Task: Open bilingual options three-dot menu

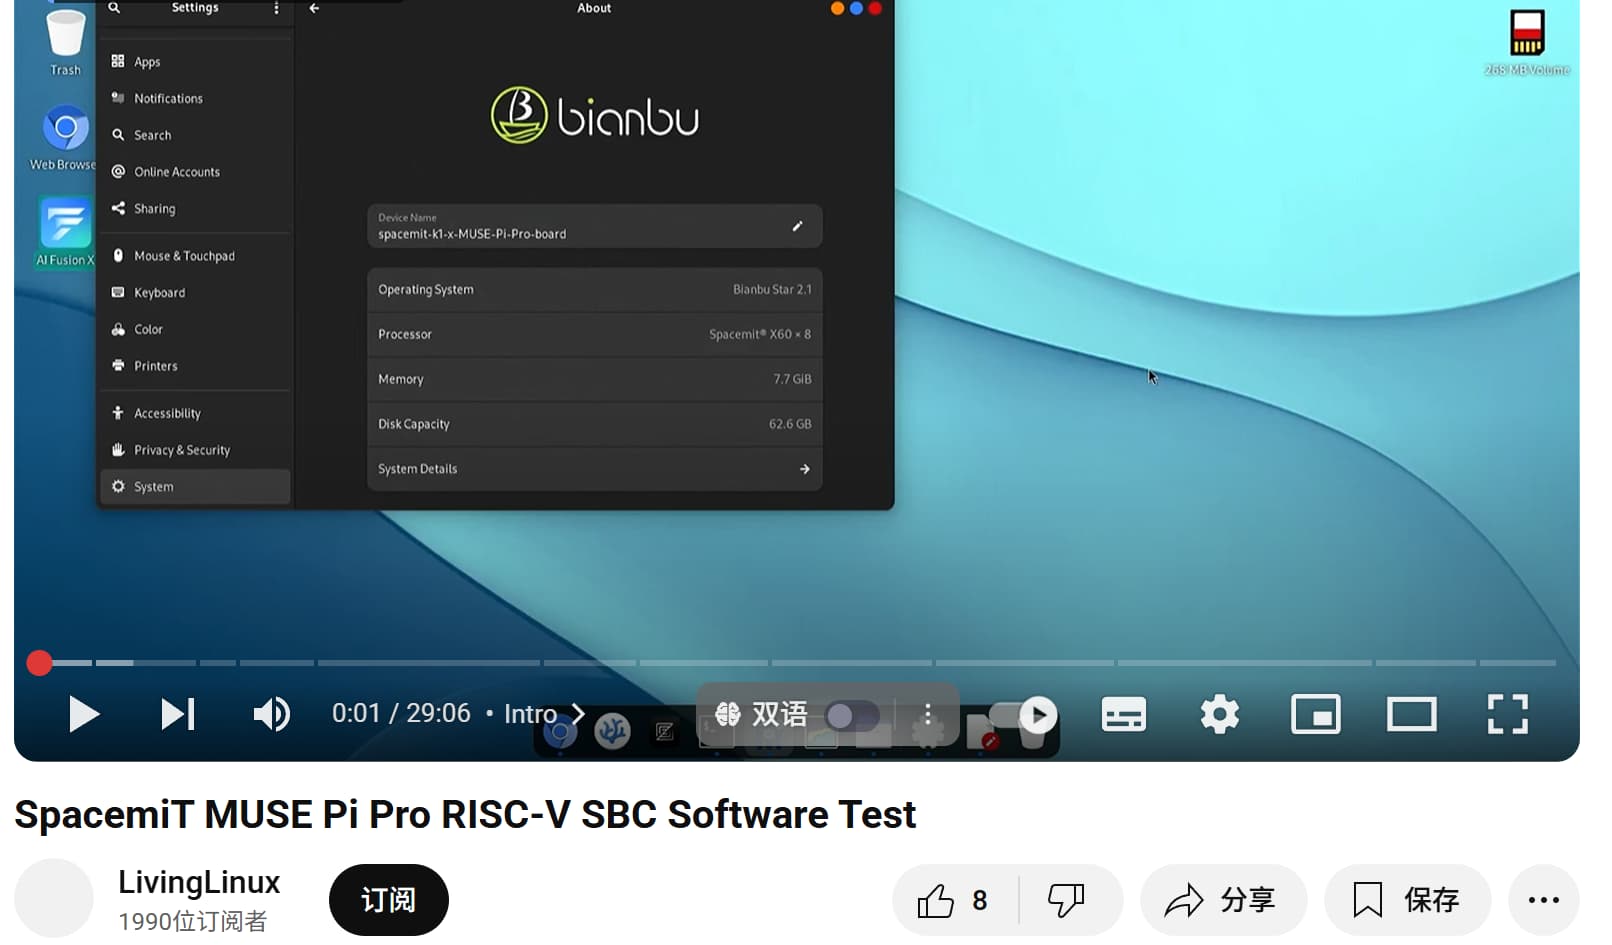Action: 928,714
